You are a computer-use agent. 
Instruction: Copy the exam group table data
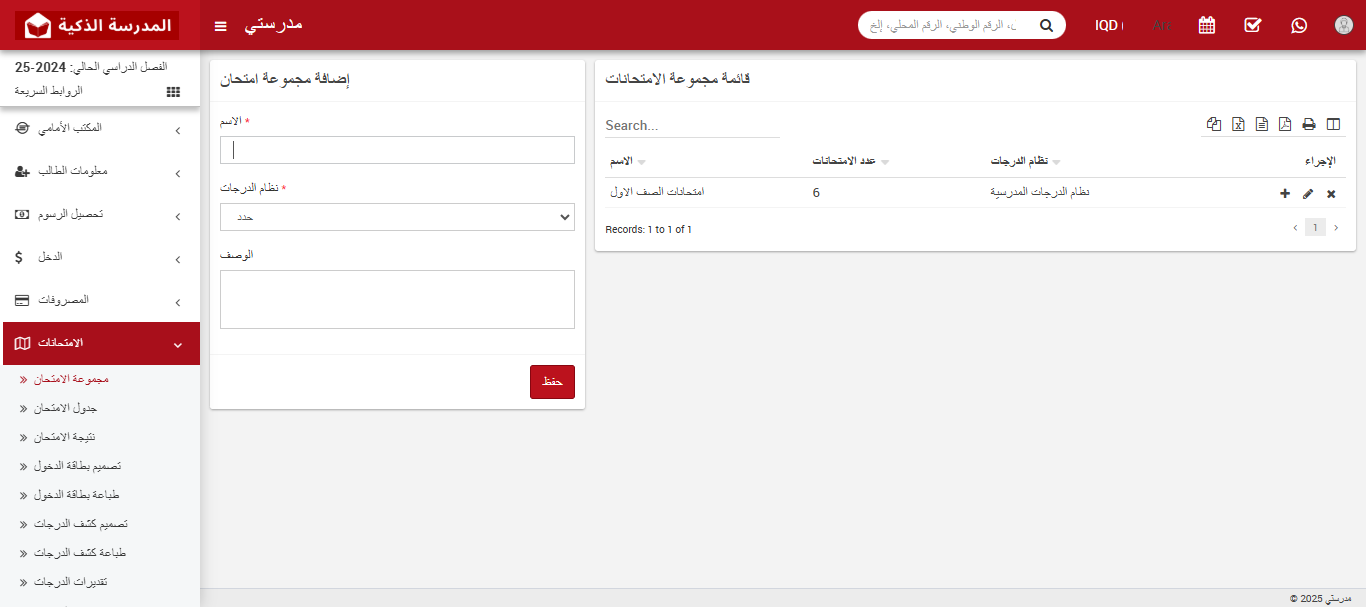(x=1214, y=125)
